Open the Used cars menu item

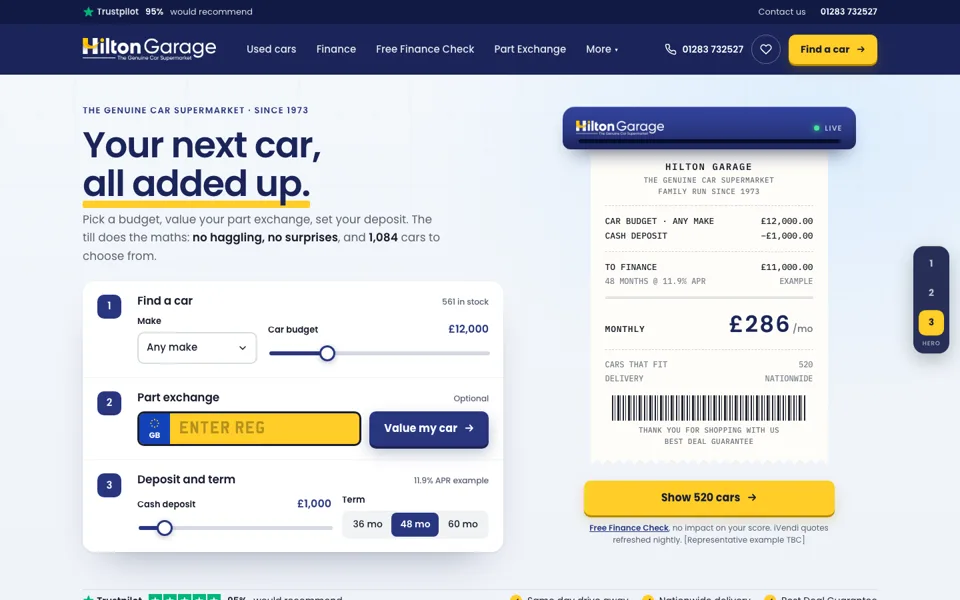271,49
